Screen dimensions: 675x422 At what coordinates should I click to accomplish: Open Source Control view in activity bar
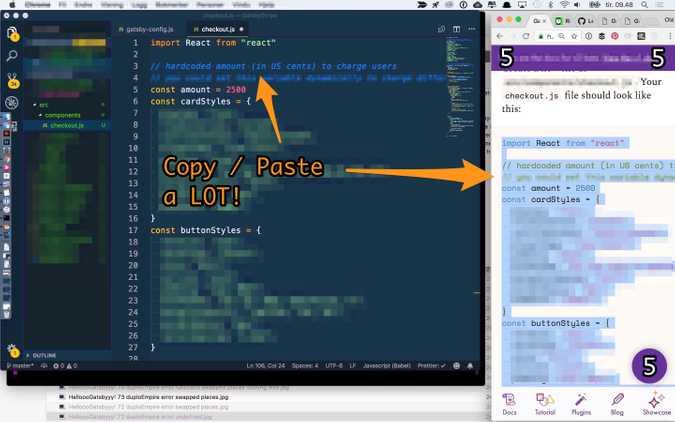12,80
